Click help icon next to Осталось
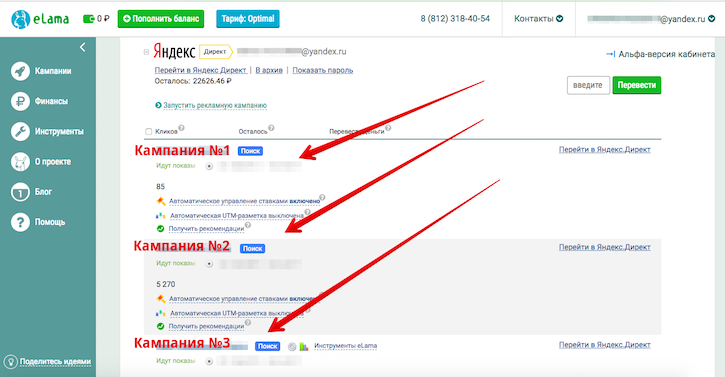 point(271,128)
